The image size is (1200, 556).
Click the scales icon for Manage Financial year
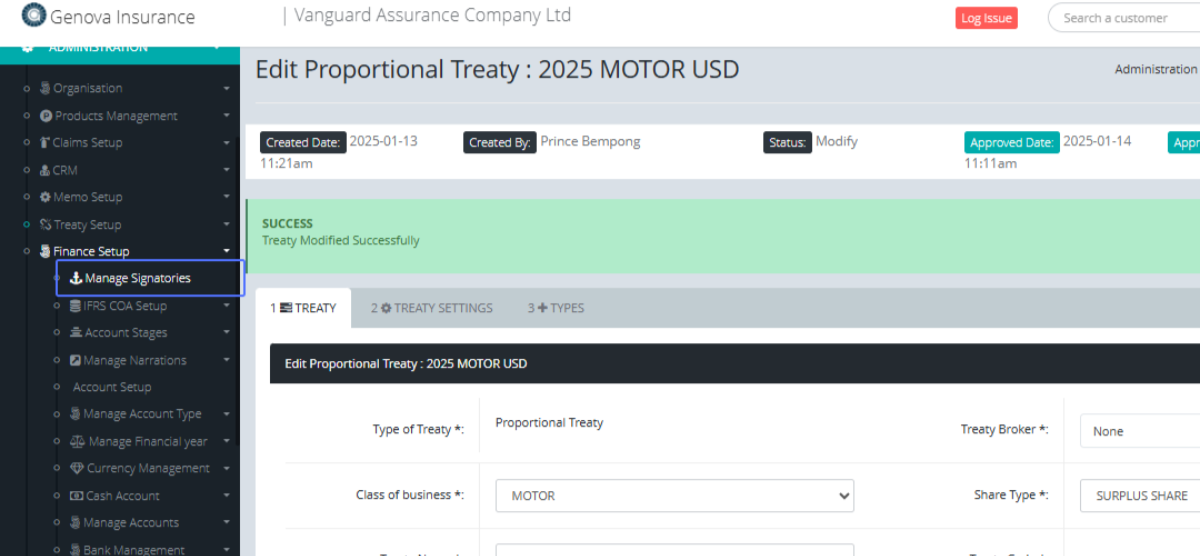point(77,441)
